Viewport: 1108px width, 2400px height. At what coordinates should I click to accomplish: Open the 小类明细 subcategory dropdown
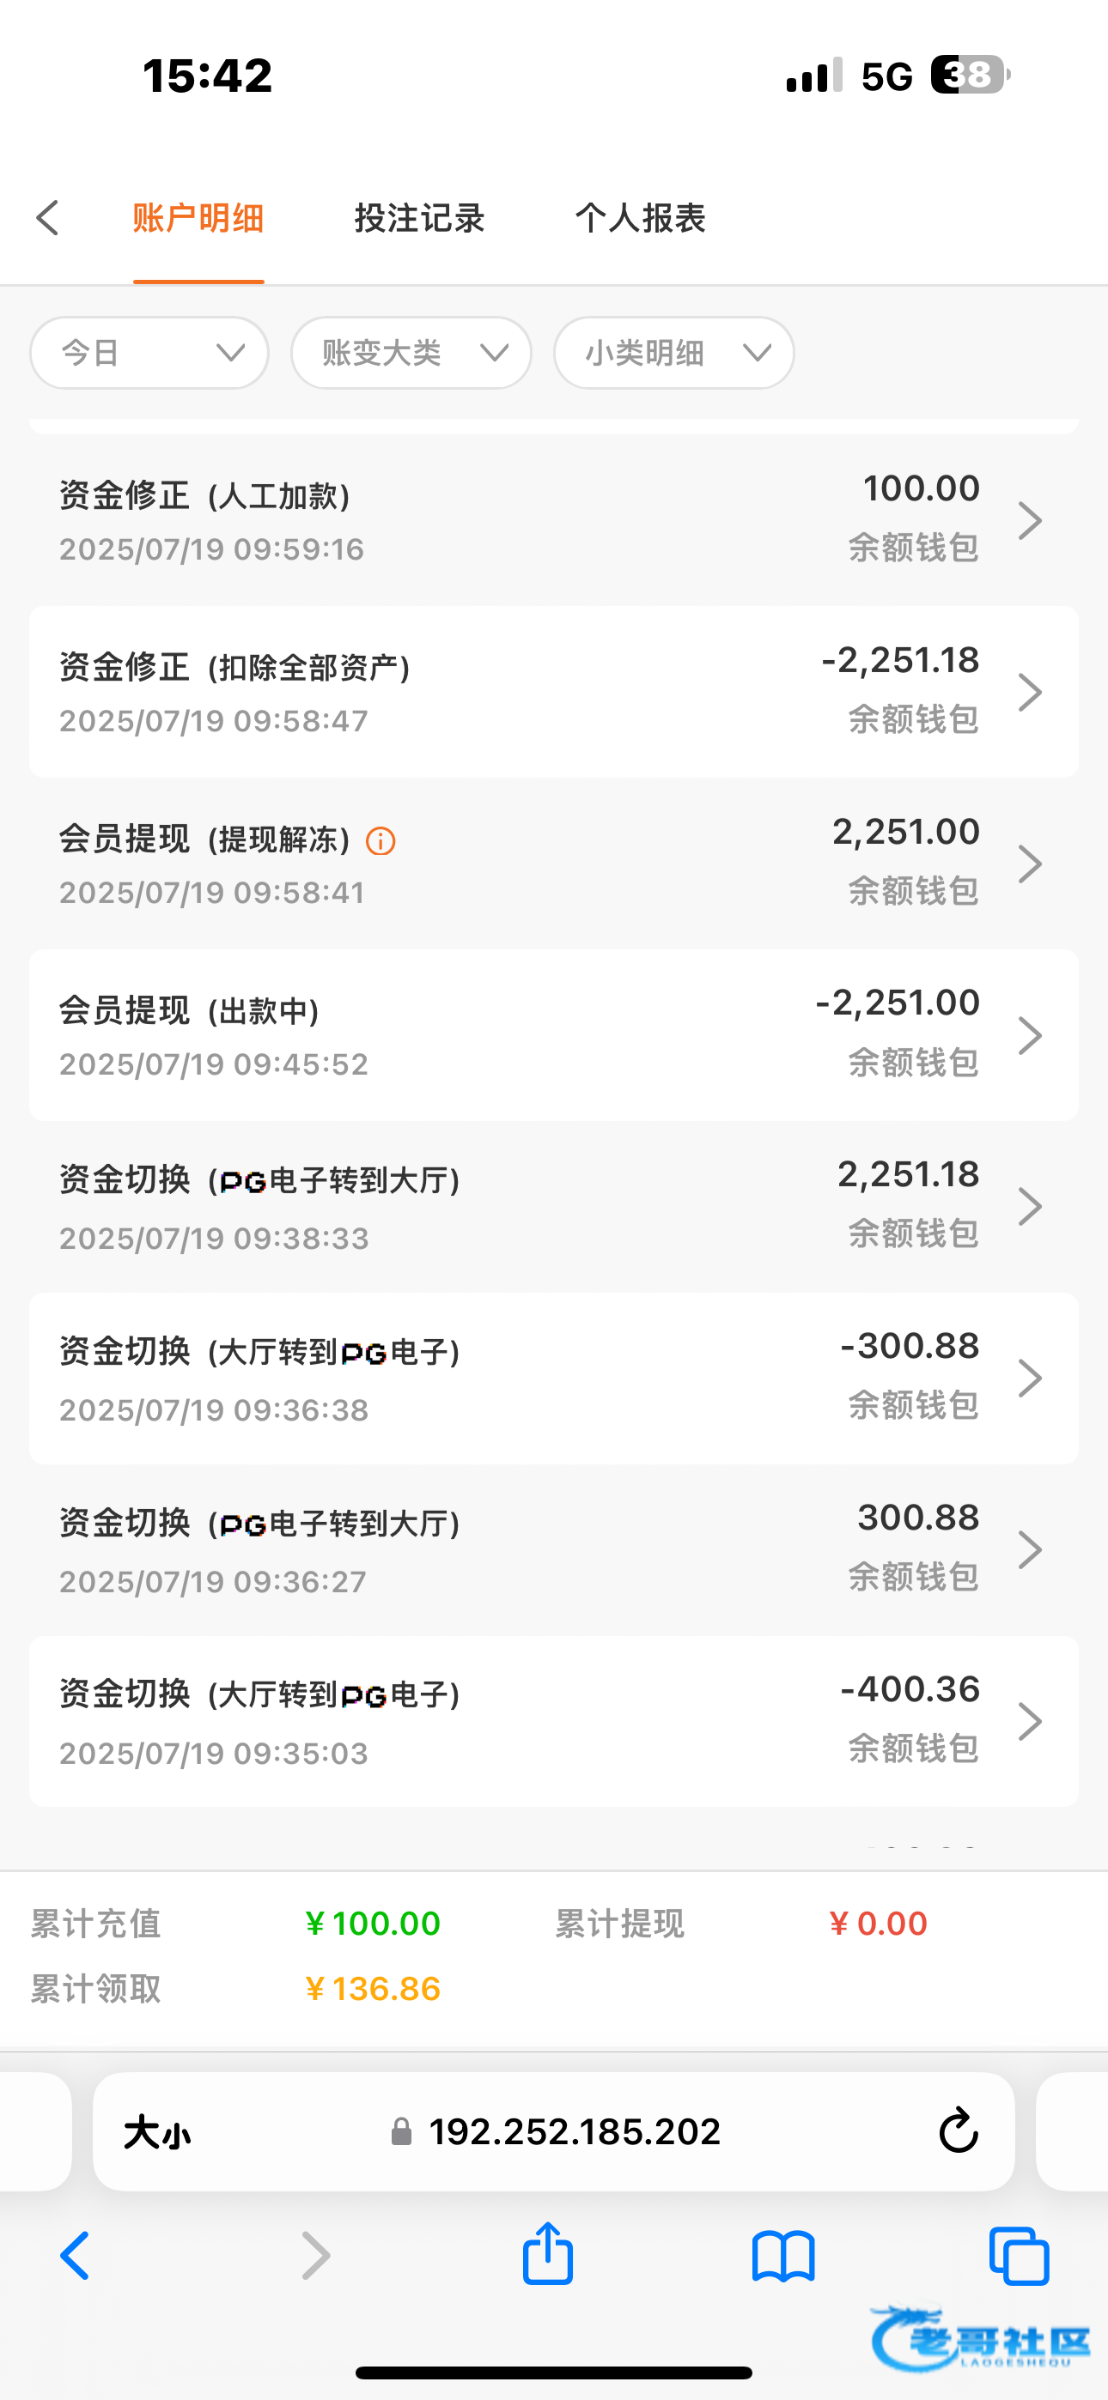click(673, 353)
